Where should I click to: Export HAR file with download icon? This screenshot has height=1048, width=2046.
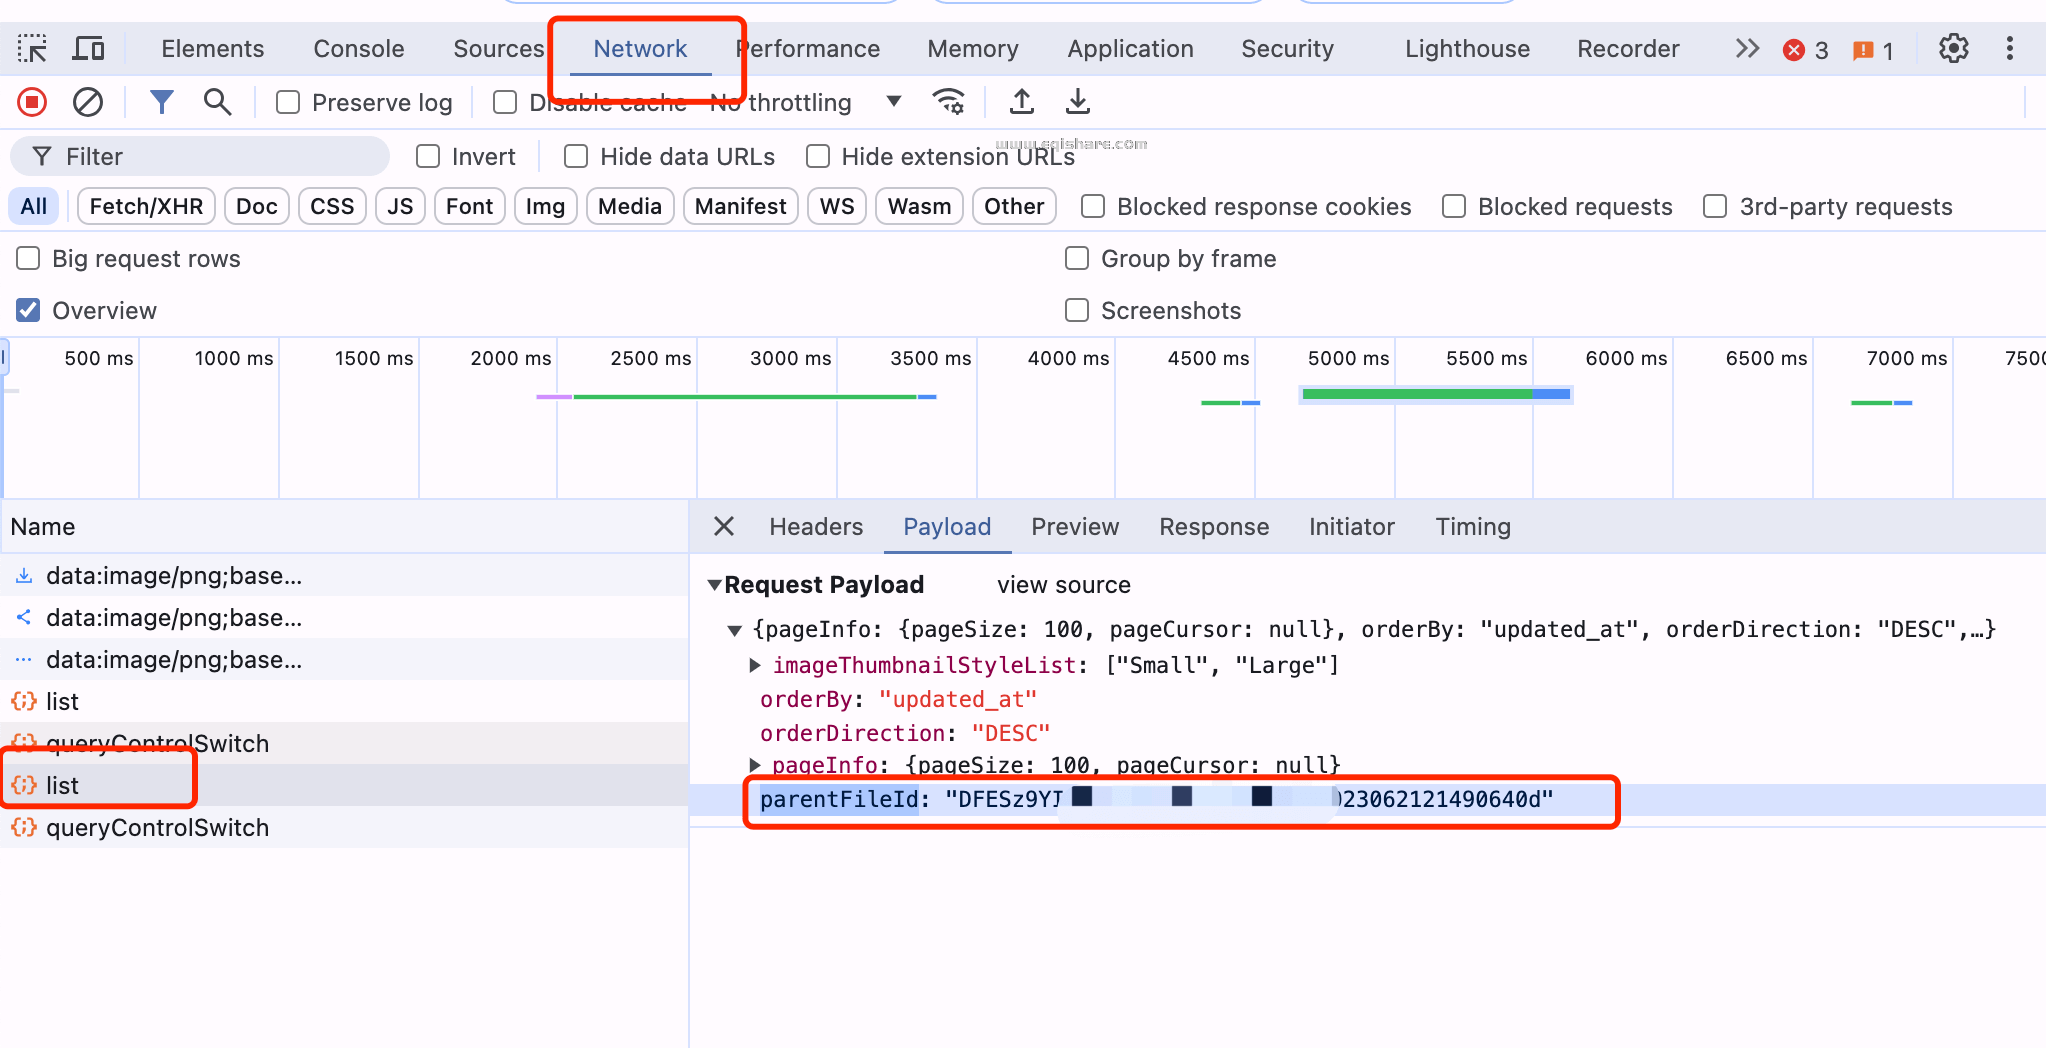[1077, 102]
